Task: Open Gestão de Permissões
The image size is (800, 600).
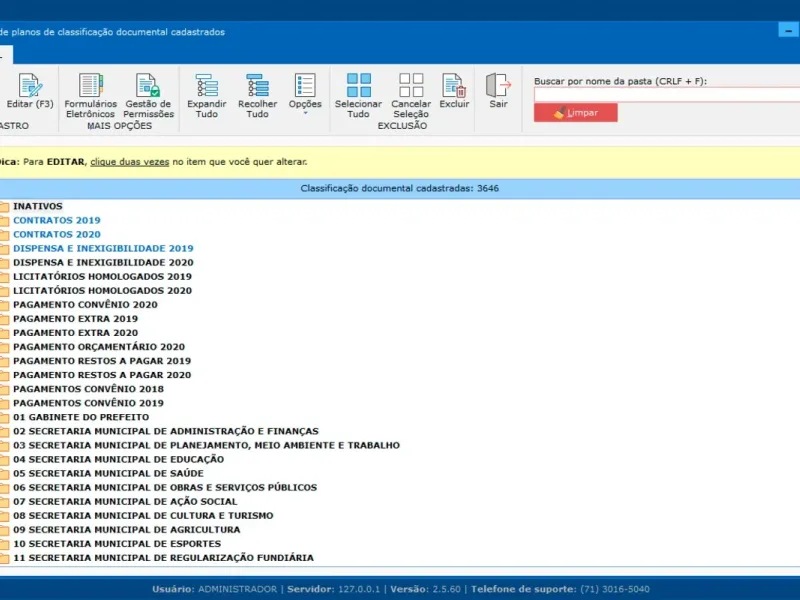Action: point(148,86)
